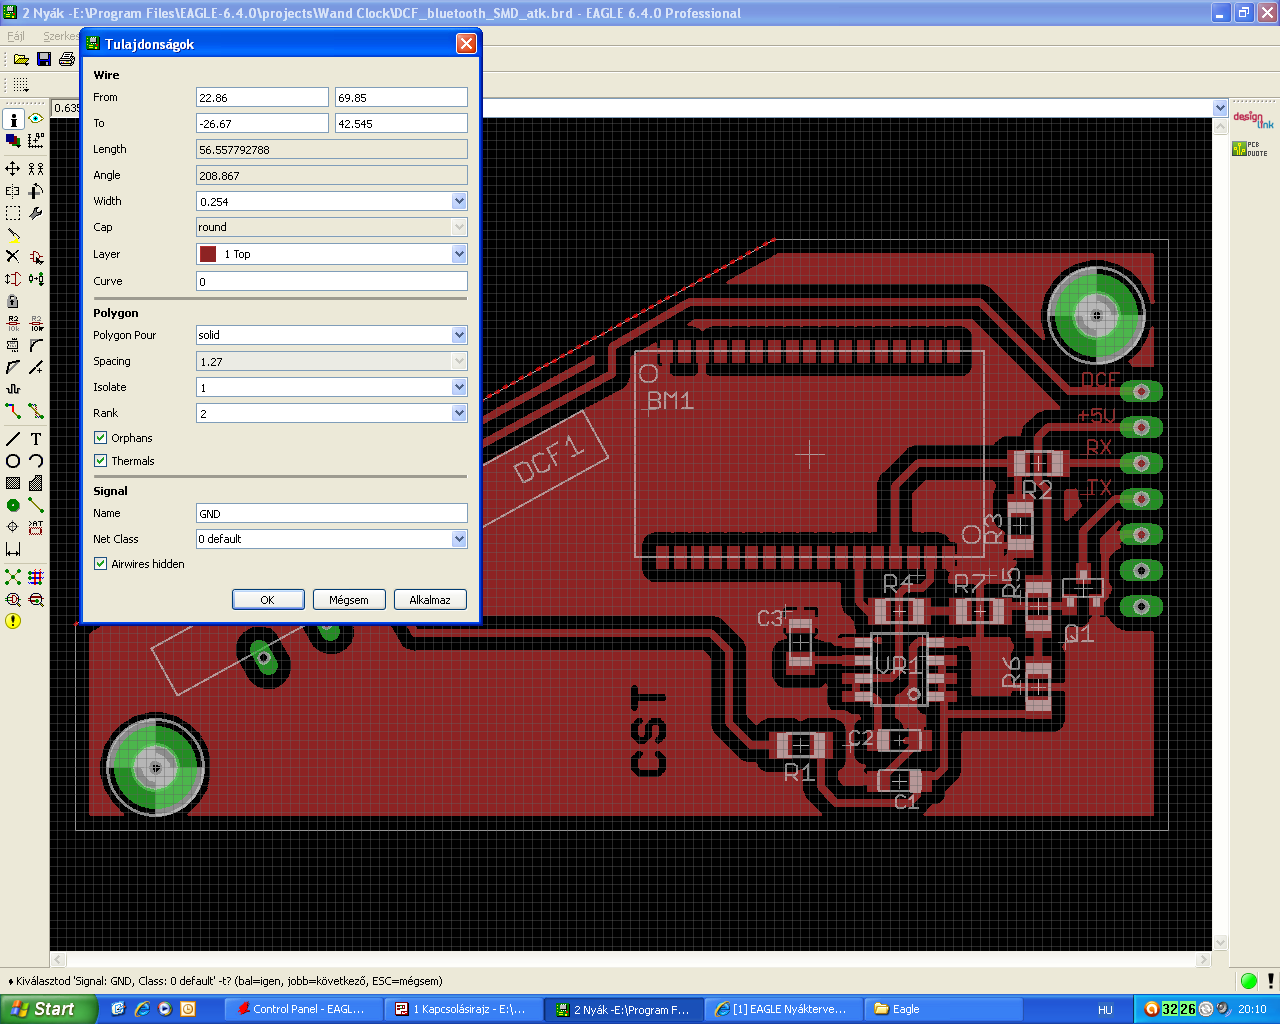Activate the Group selection tool

[x=13, y=213]
